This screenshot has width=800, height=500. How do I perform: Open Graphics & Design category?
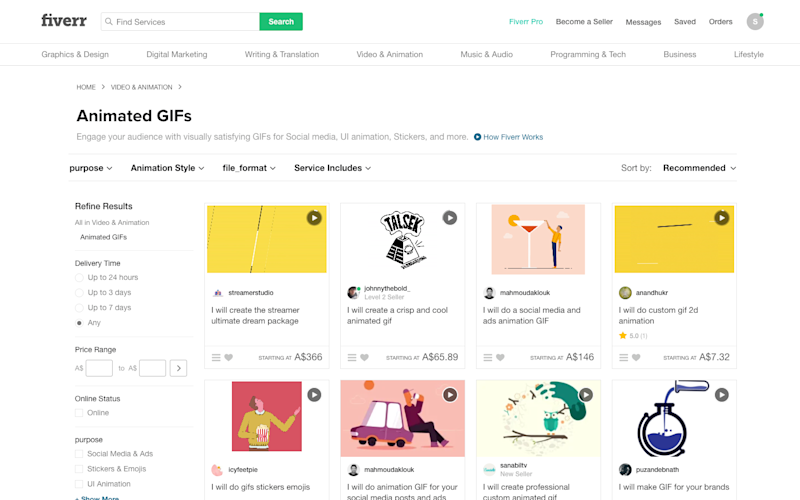pos(75,54)
